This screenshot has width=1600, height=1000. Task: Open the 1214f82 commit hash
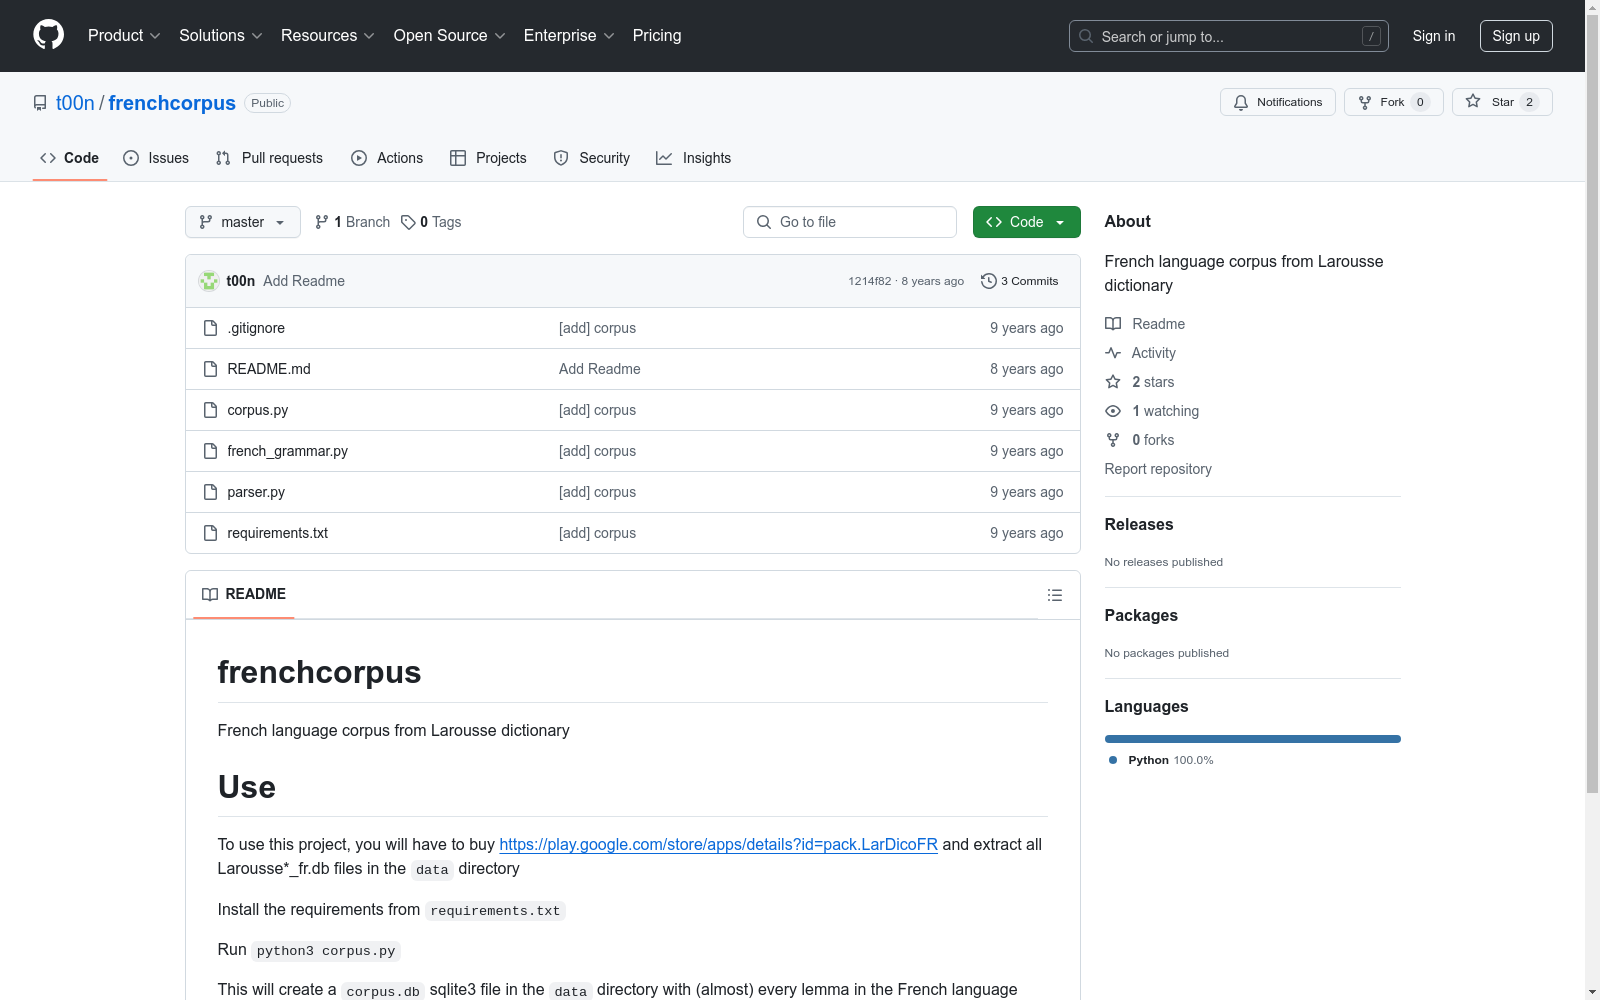pos(869,281)
